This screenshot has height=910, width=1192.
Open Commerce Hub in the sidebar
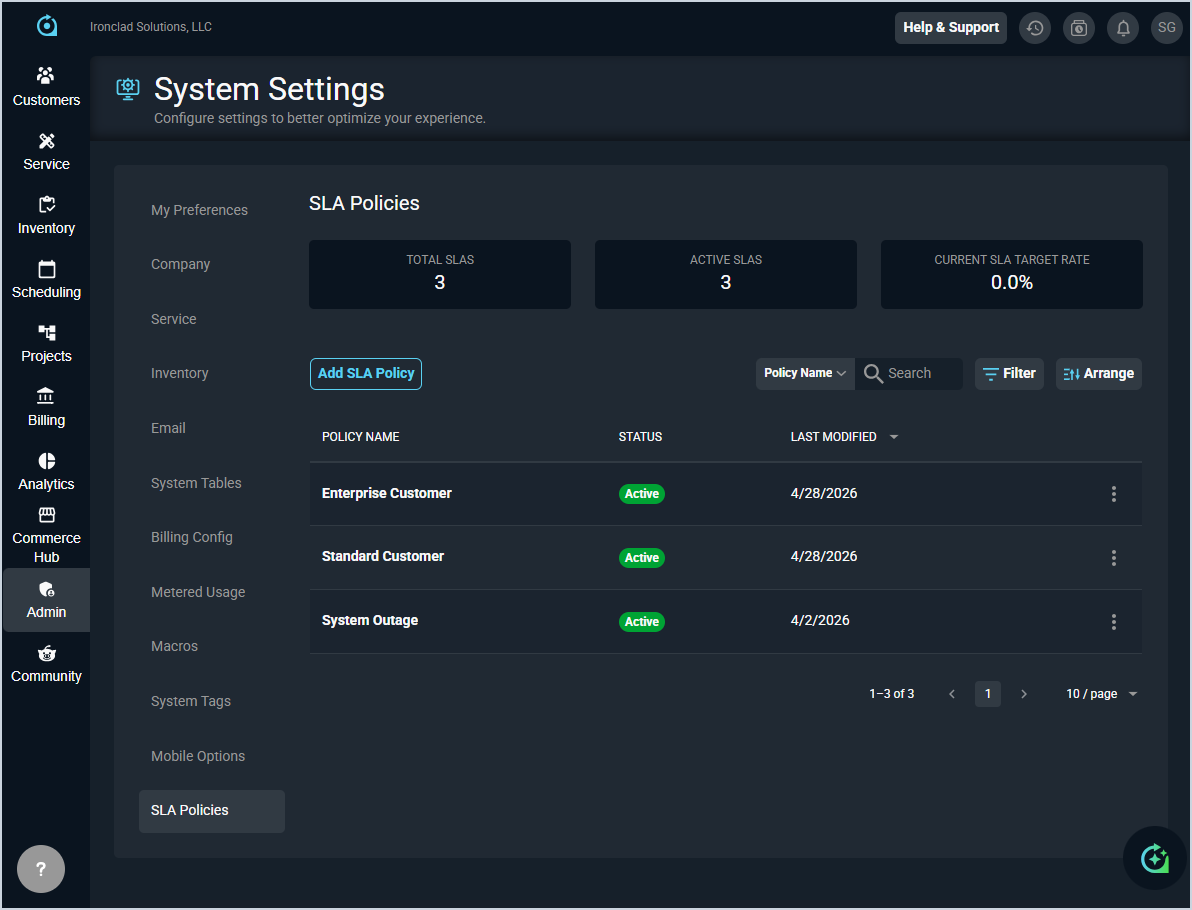46,535
